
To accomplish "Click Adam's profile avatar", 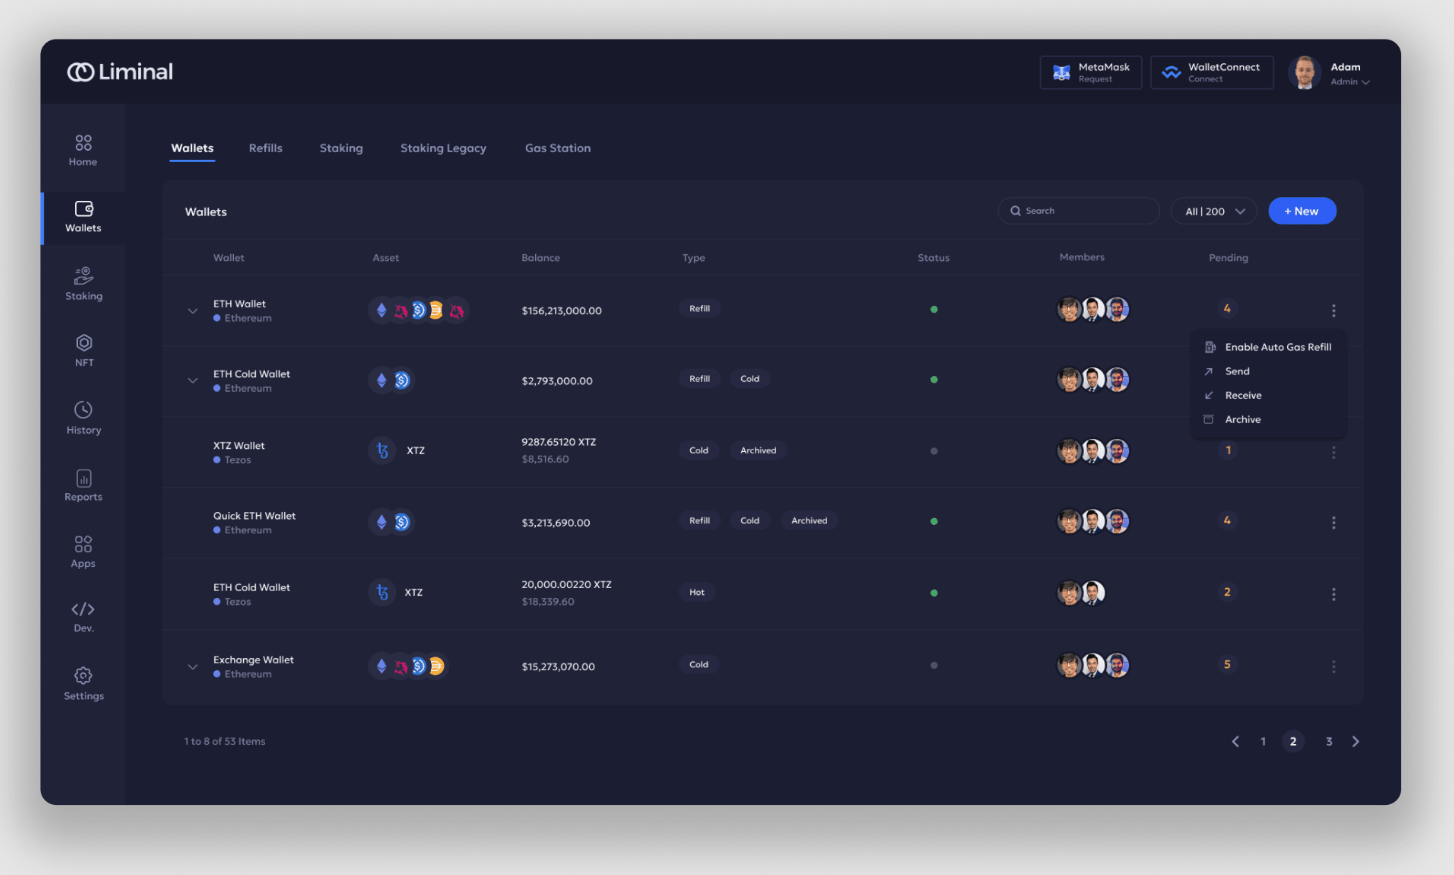I will [x=1305, y=72].
